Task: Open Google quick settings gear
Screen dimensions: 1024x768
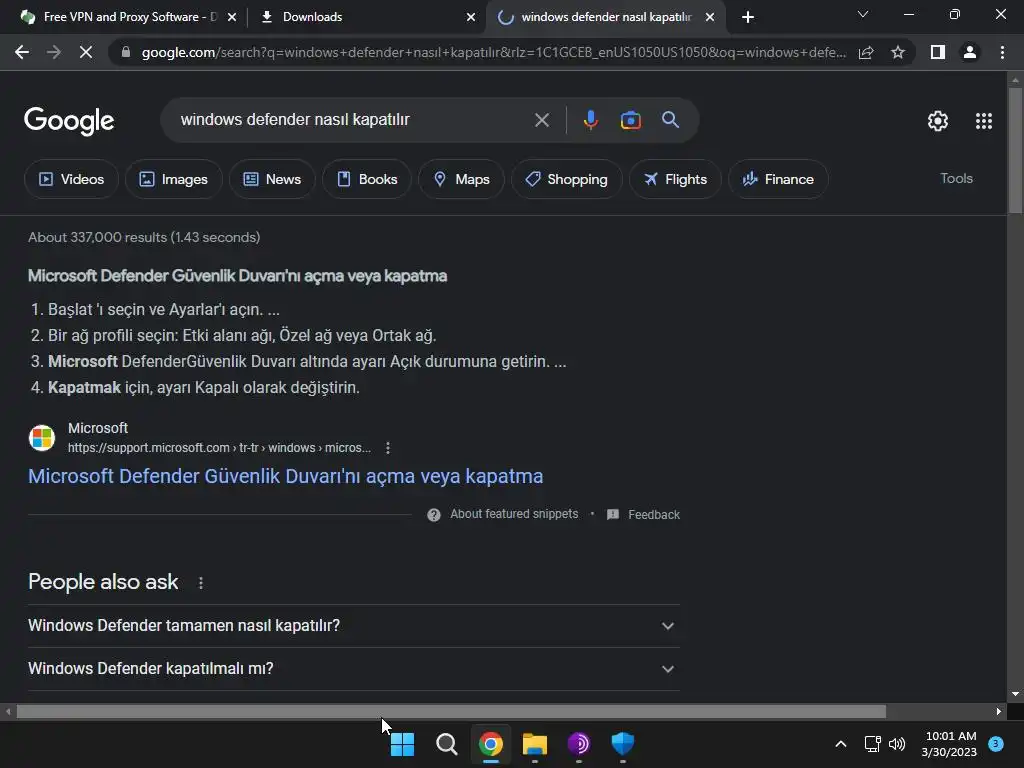Action: coord(938,121)
